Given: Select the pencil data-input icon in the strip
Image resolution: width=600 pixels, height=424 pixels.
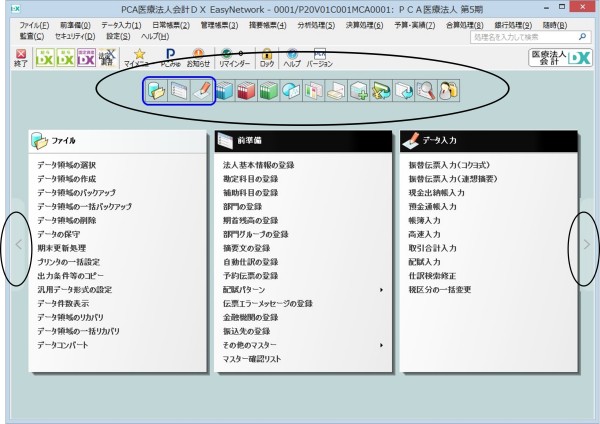Looking at the screenshot, I should pyautogui.click(x=202, y=91).
